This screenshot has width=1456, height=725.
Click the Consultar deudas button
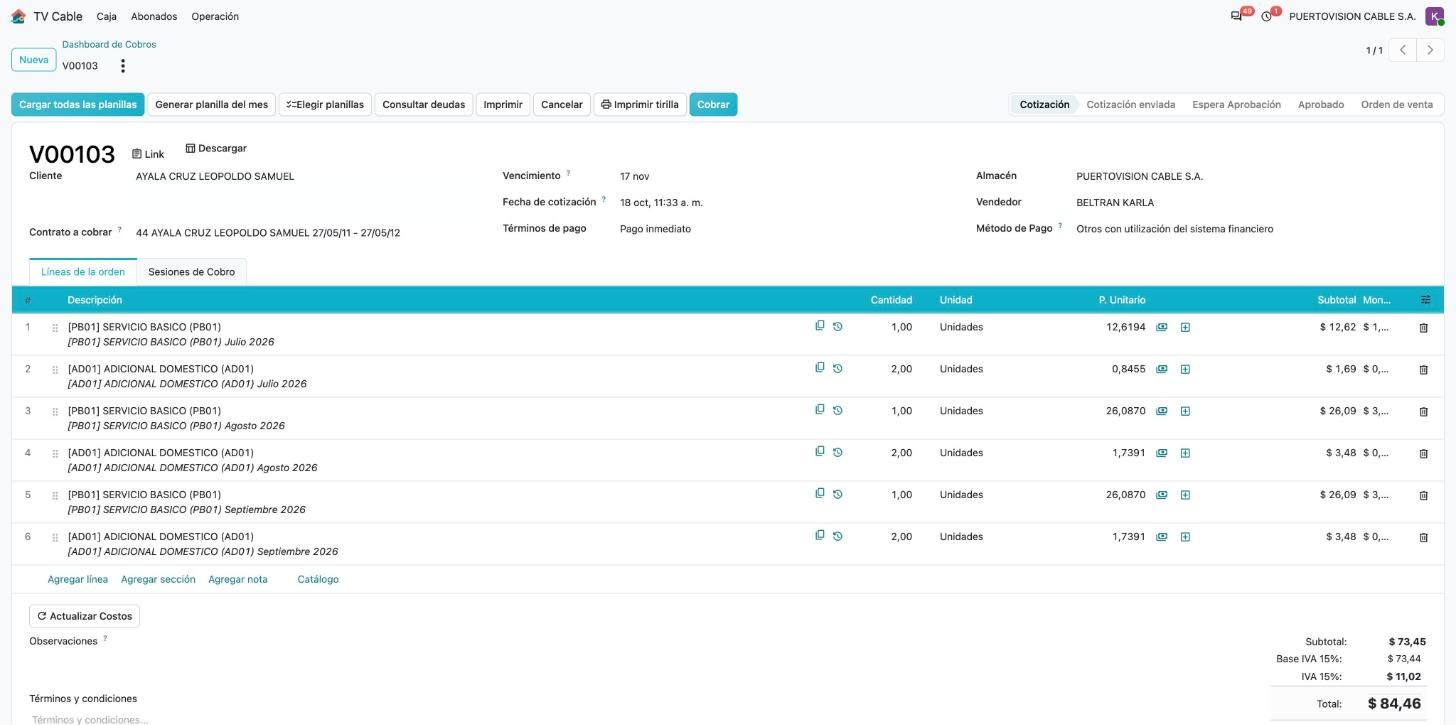424,104
